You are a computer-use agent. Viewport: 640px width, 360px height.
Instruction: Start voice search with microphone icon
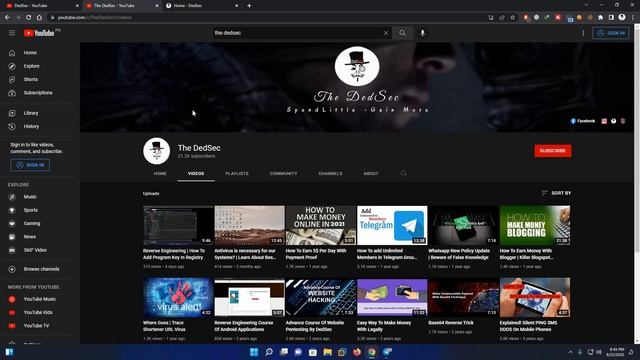[422, 33]
